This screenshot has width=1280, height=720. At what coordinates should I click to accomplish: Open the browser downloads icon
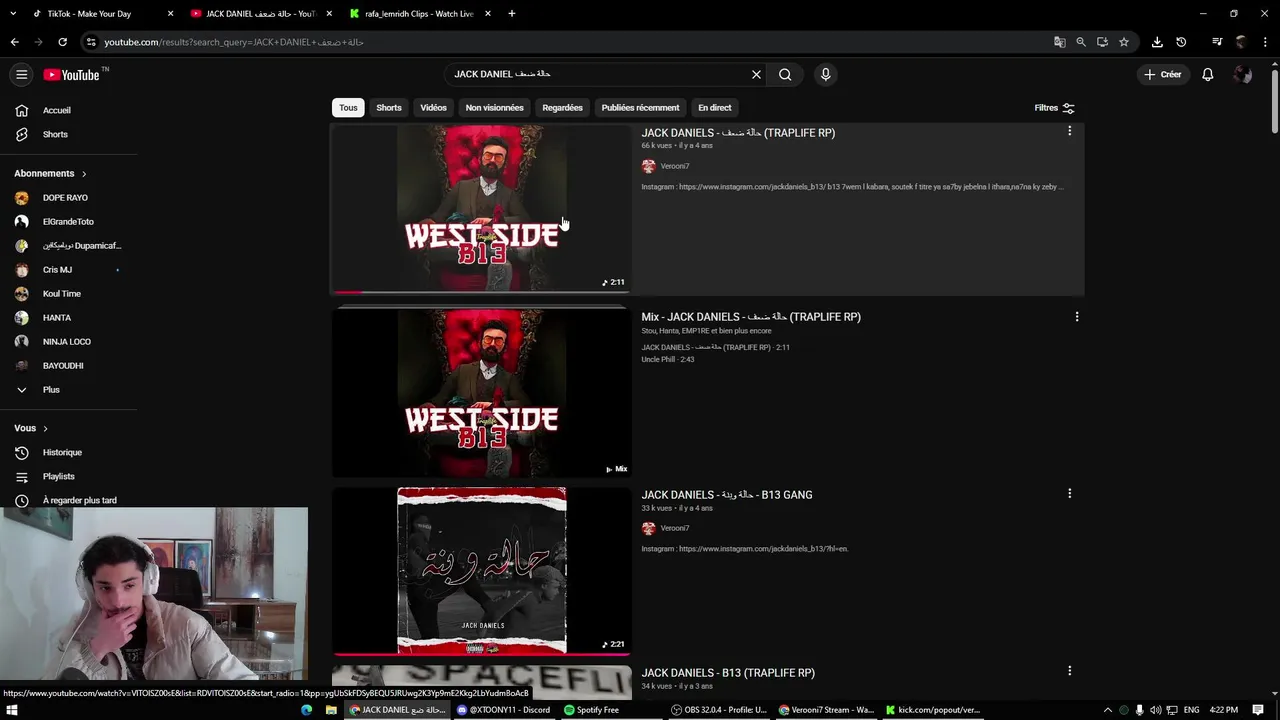pos(1157,42)
